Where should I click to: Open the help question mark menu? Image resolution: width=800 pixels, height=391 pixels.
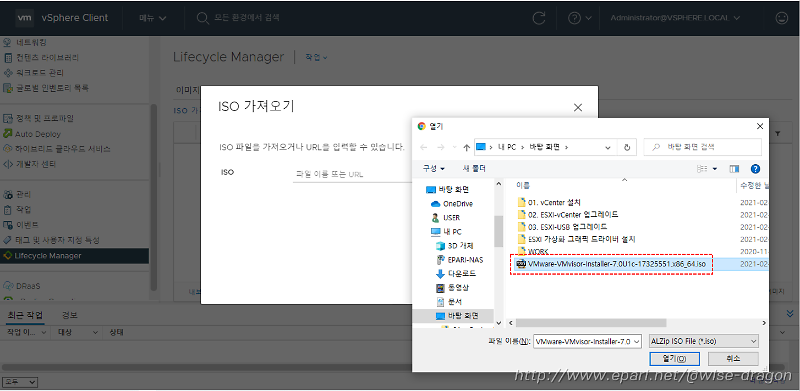click(x=580, y=18)
